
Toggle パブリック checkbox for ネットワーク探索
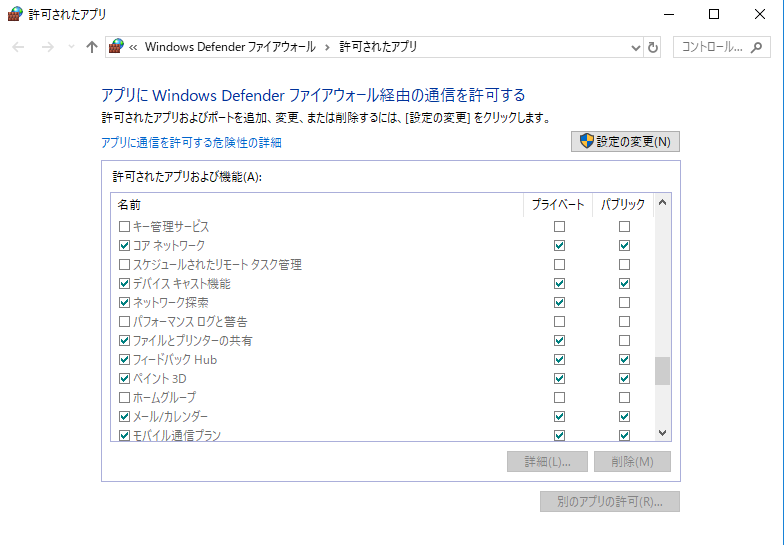pyautogui.click(x=624, y=302)
